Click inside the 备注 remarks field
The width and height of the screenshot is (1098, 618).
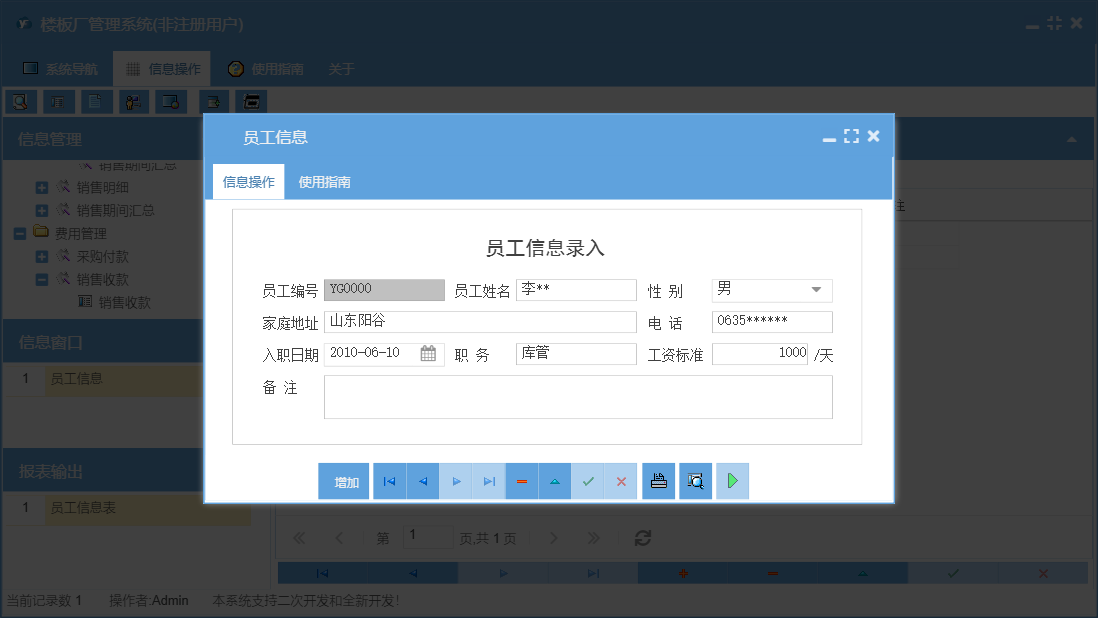(x=577, y=396)
